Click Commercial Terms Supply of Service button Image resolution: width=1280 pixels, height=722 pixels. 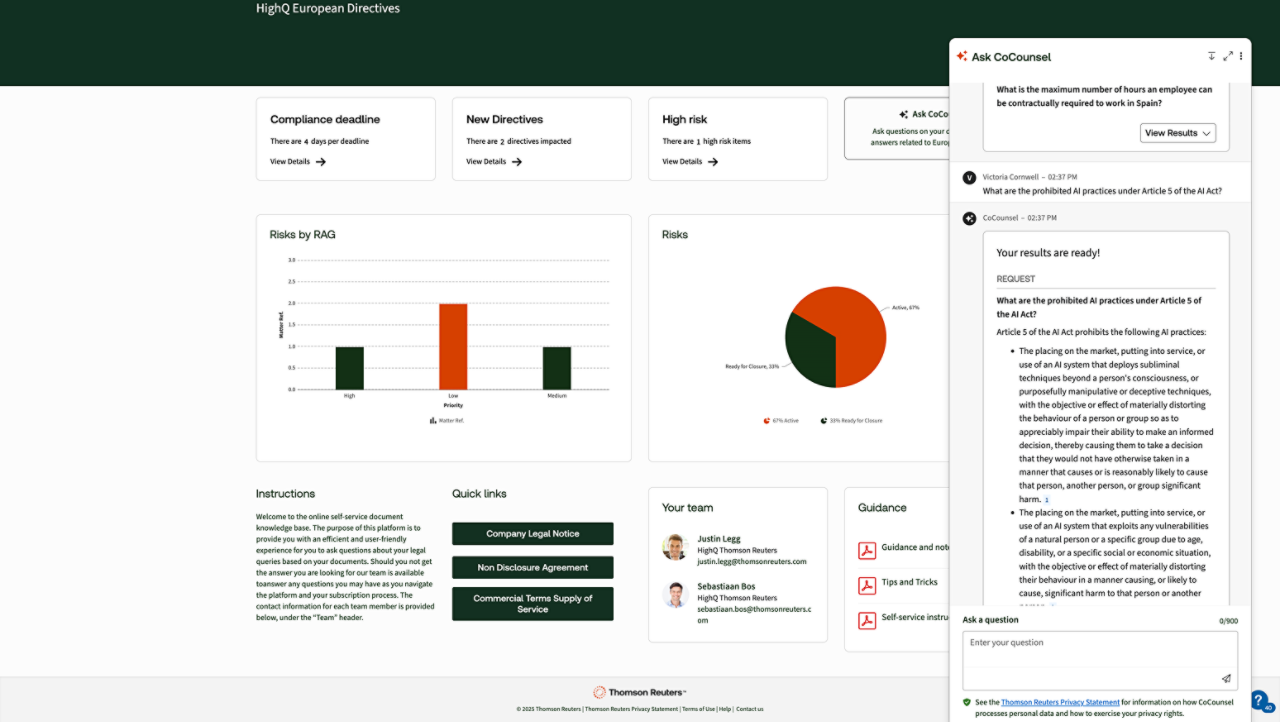coord(532,604)
